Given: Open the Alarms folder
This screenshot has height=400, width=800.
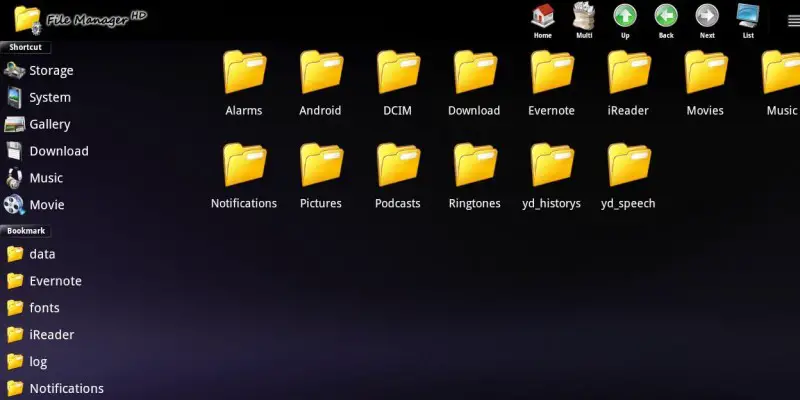Looking at the screenshot, I should tap(244, 84).
